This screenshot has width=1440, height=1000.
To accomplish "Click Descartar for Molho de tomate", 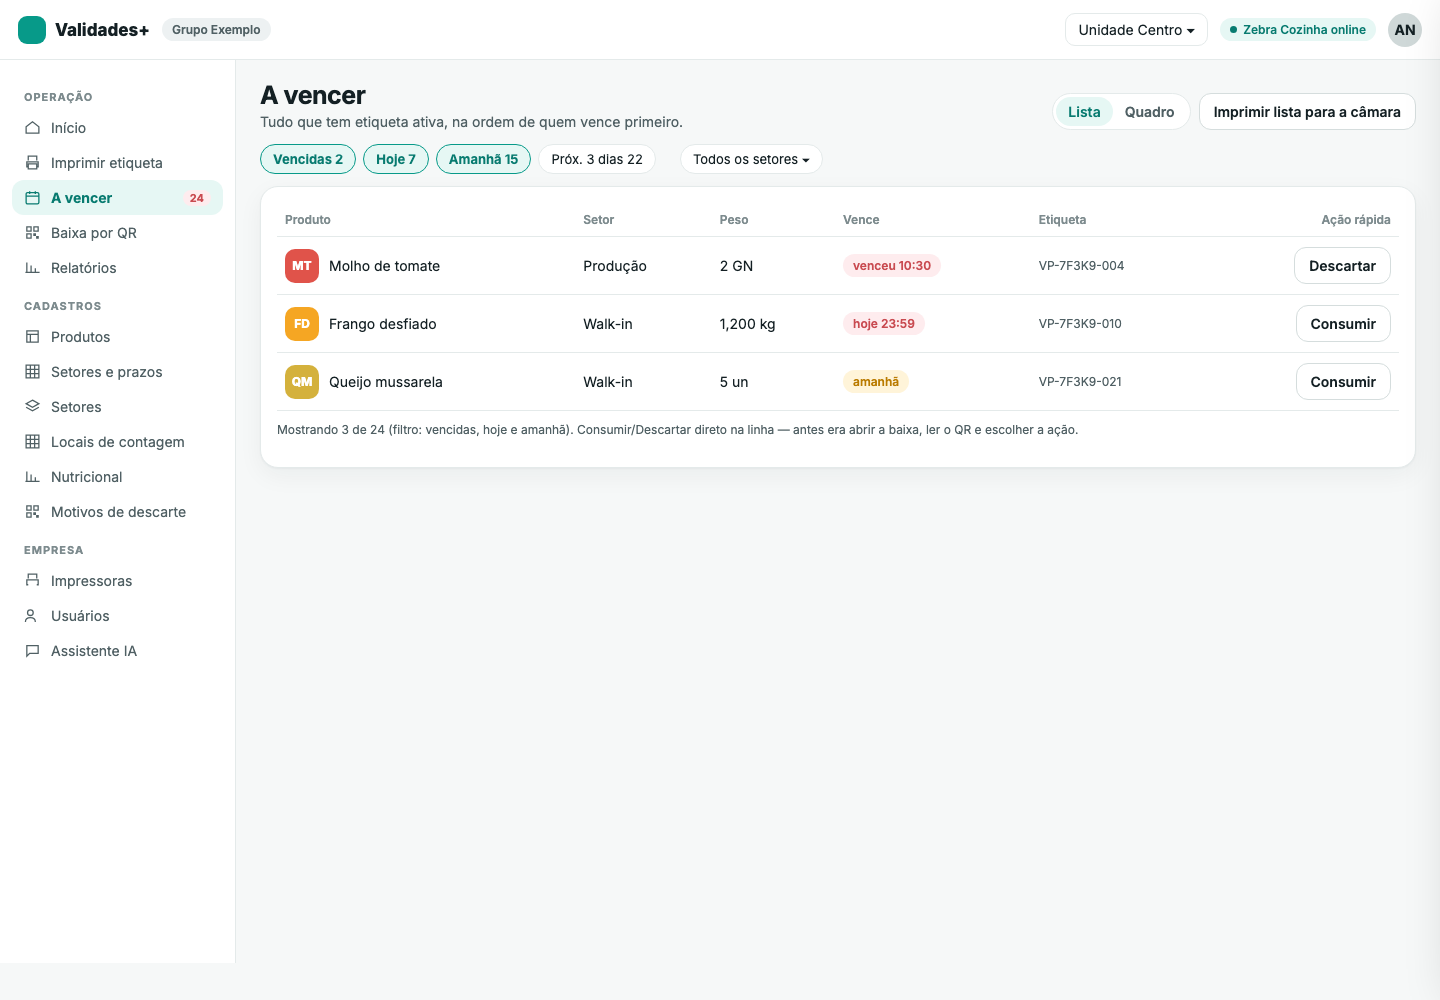I will point(1342,266).
